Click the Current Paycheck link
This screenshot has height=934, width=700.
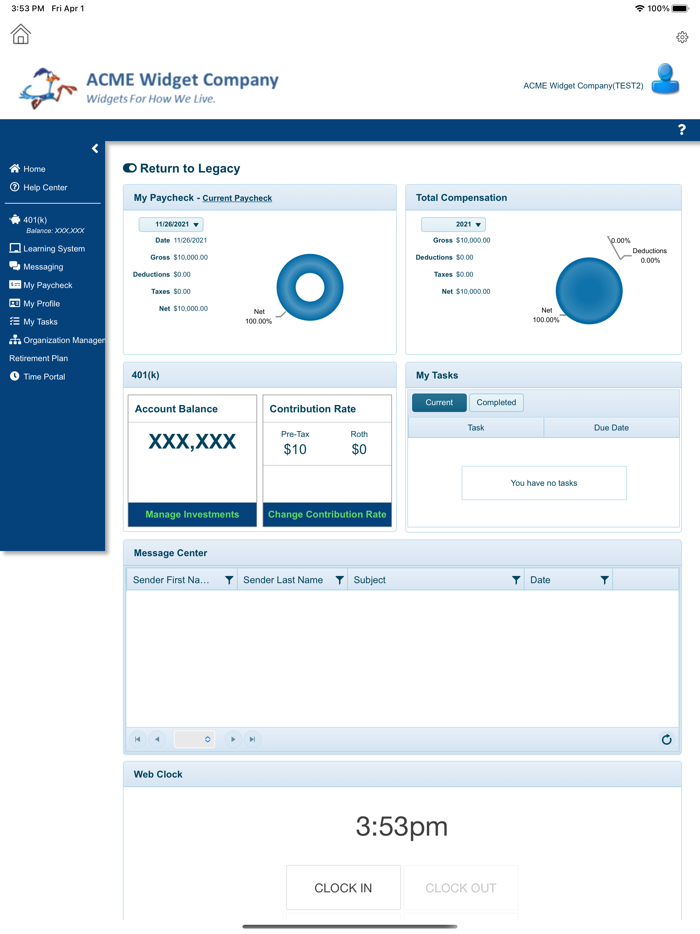click(x=237, y=198)
